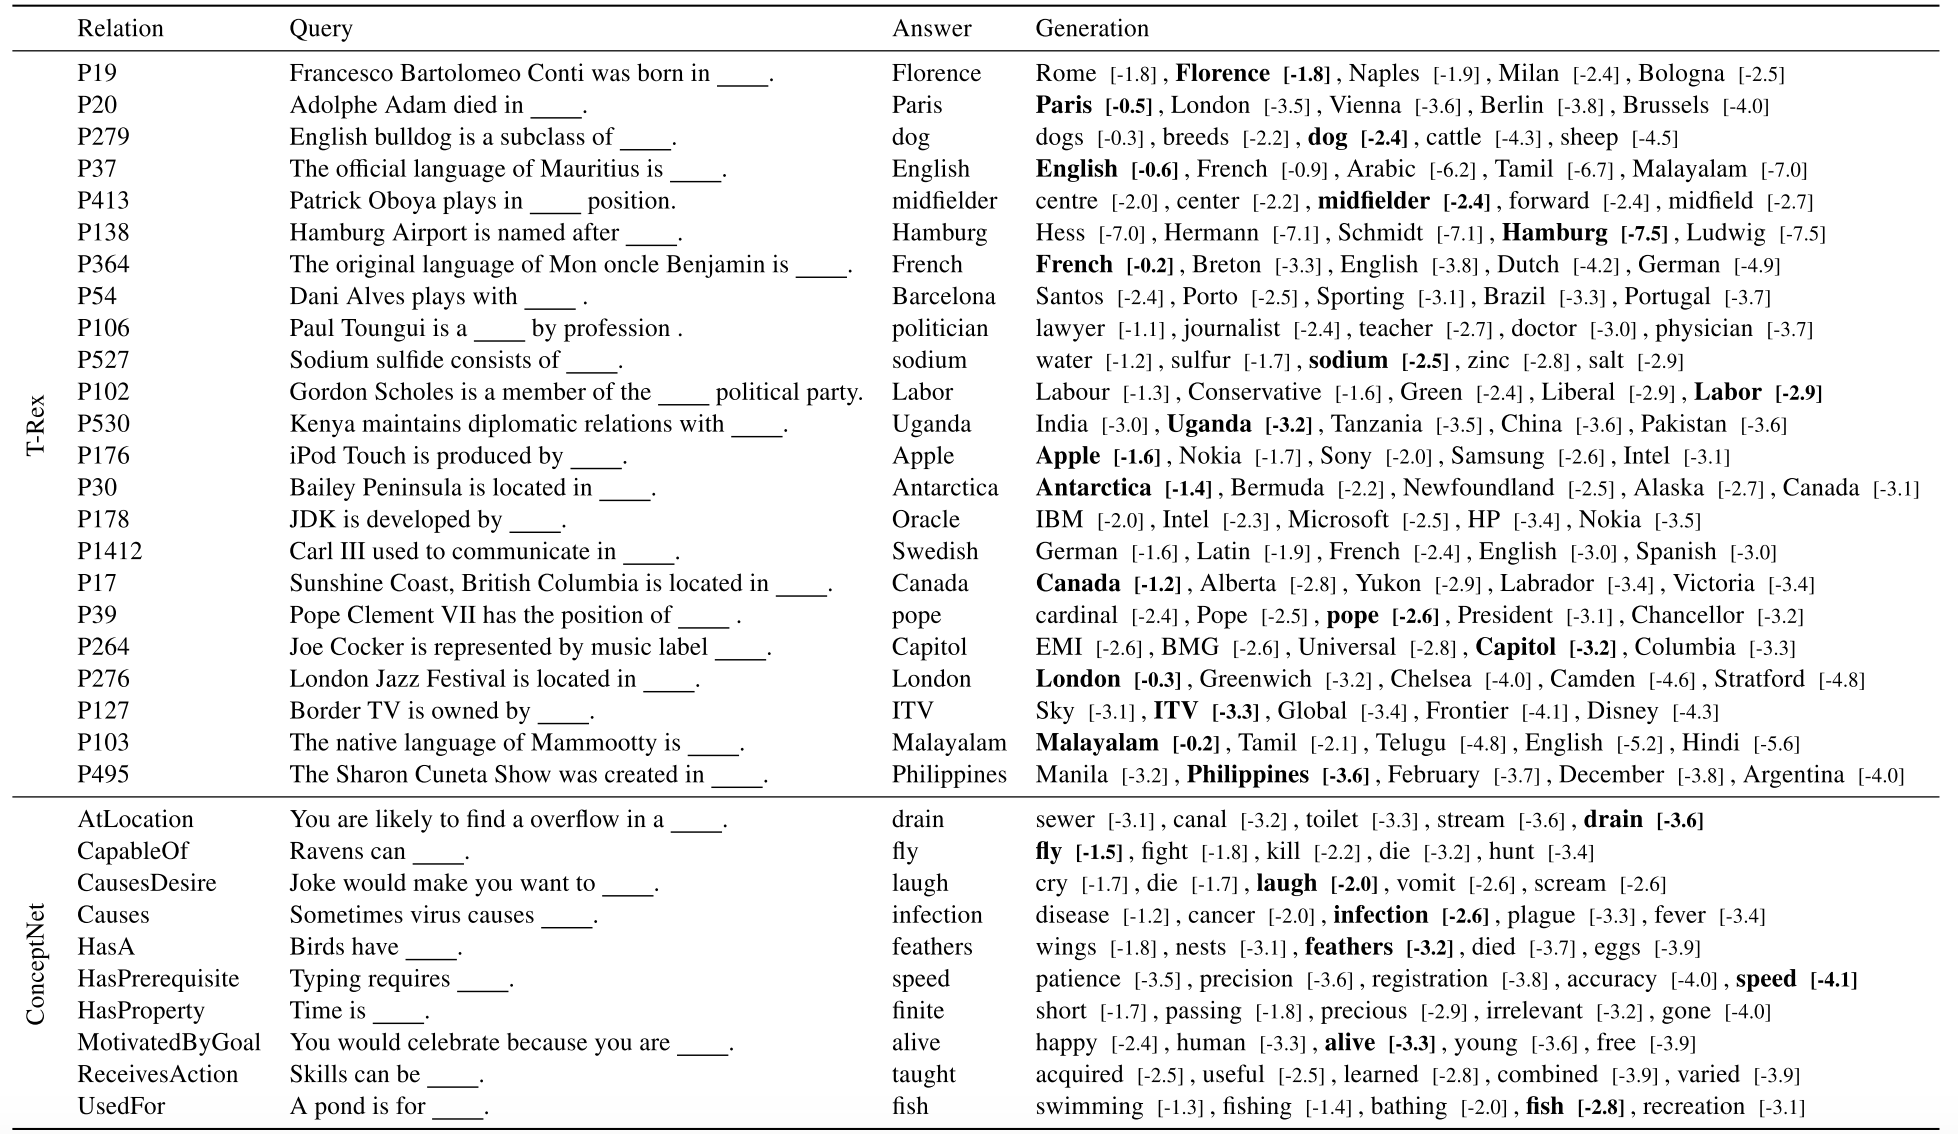
Task: Click relation 'CausesDesire'
Action: 147,883
